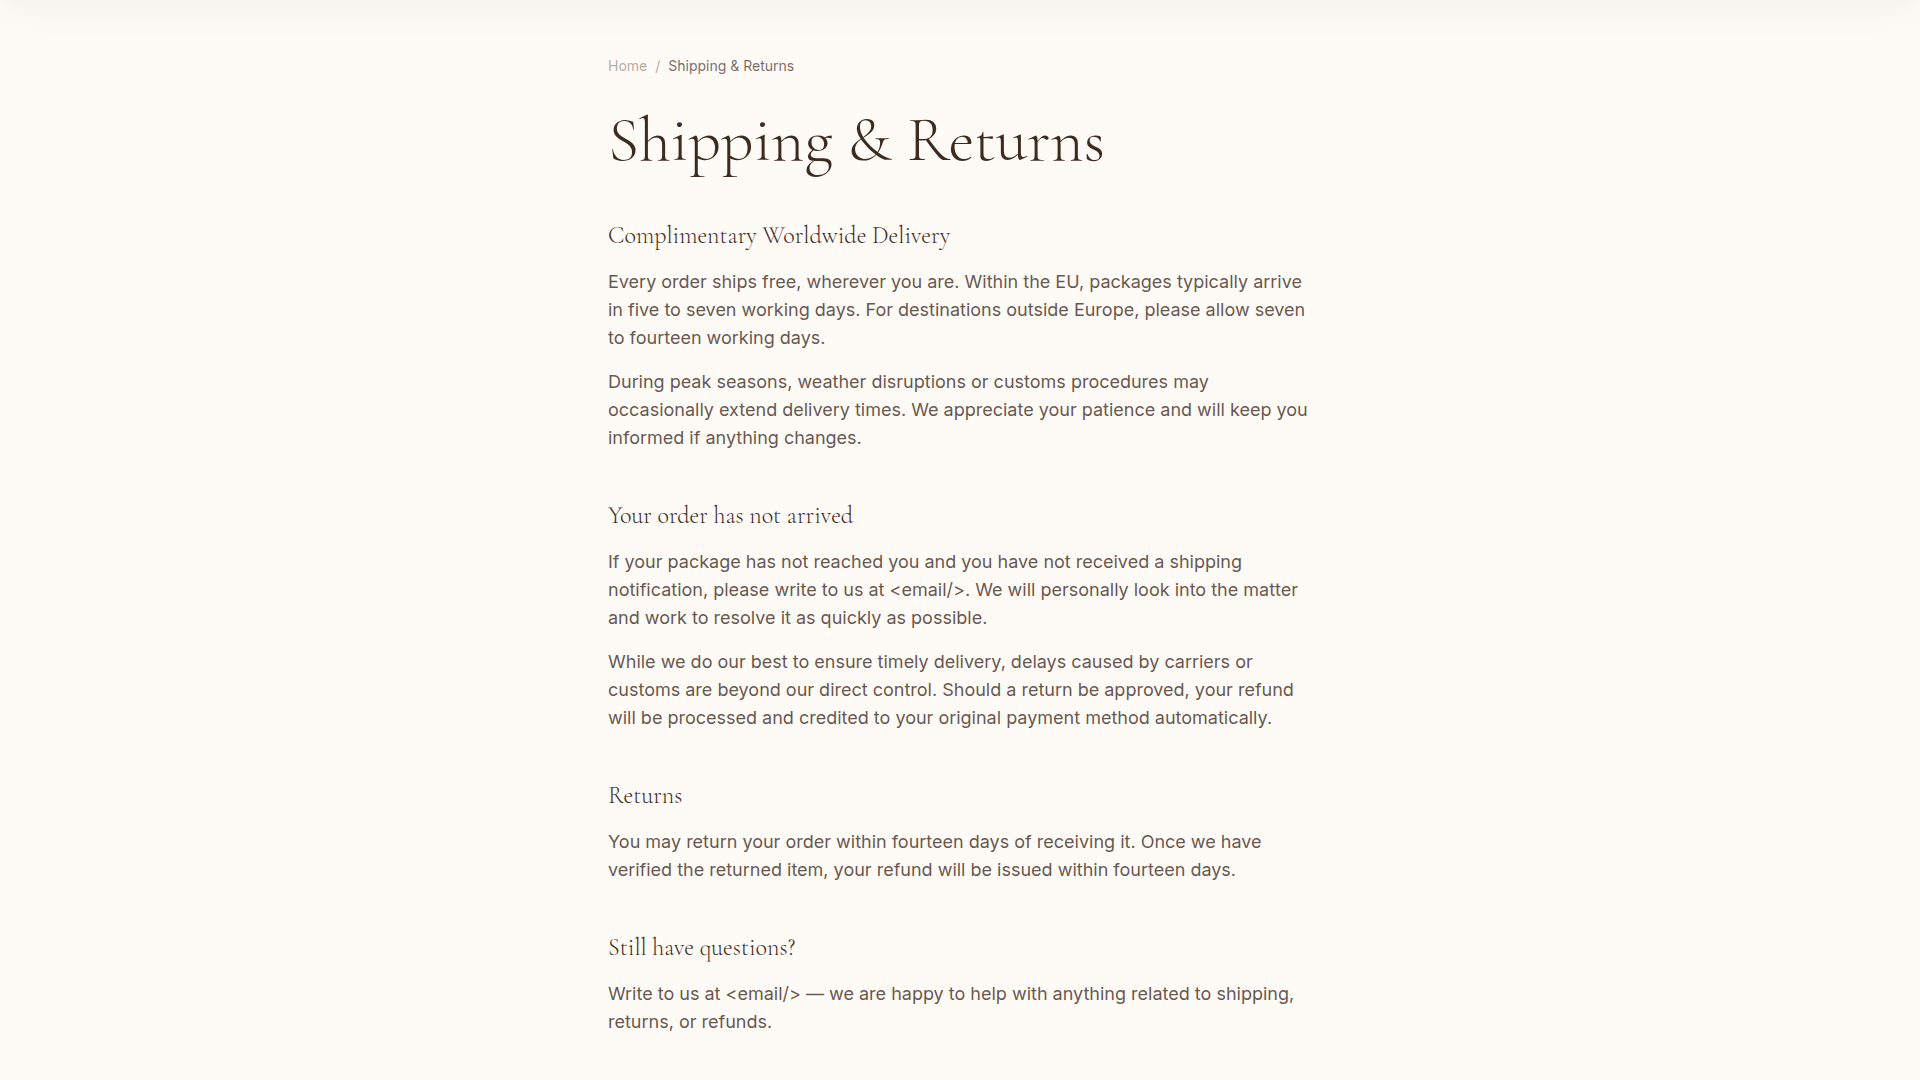Click the phrase "verified the returned item"

(716, 870)
